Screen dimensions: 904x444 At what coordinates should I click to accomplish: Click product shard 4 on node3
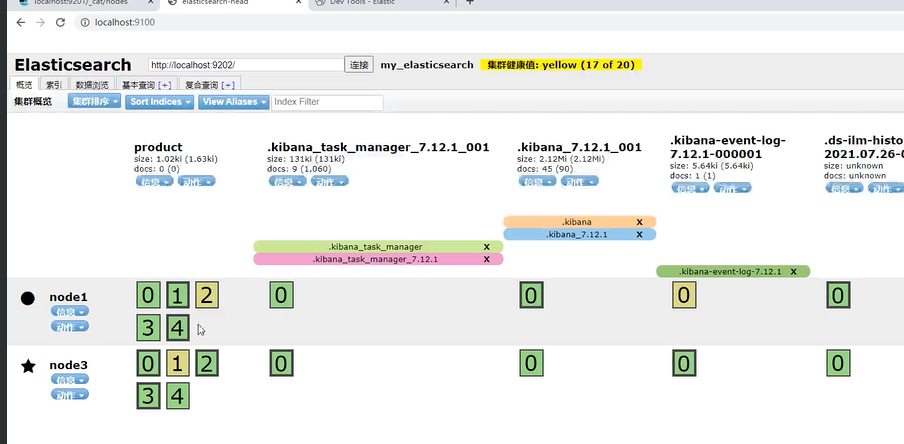(178, 396)
